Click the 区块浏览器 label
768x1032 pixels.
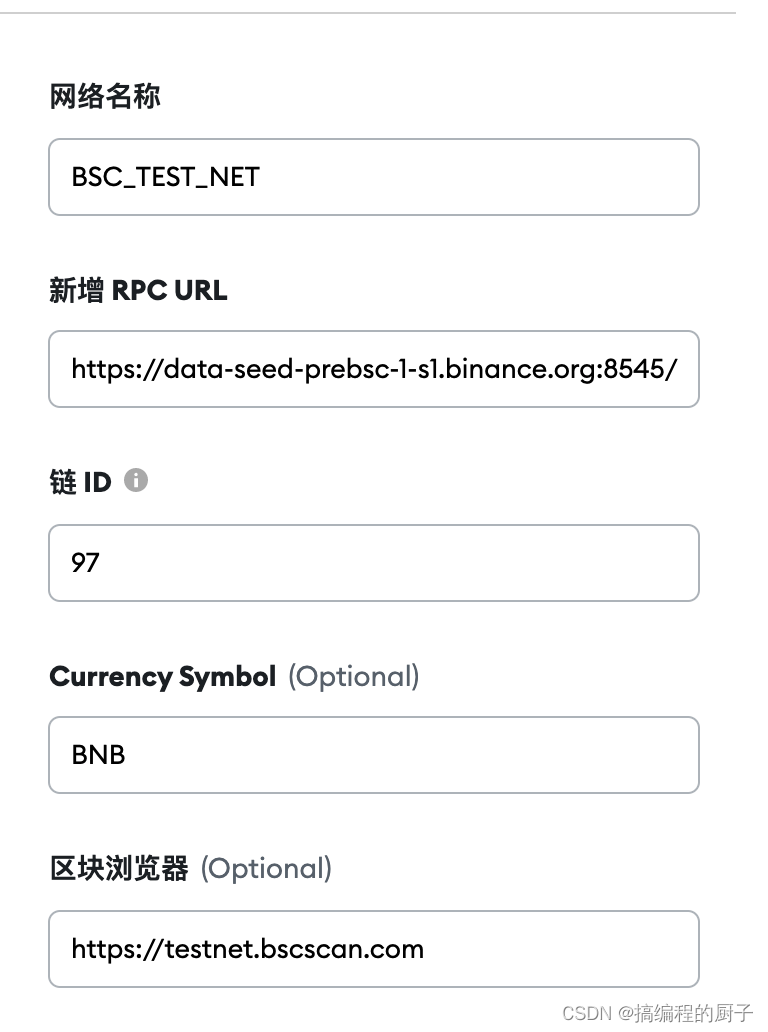(119, 868)
